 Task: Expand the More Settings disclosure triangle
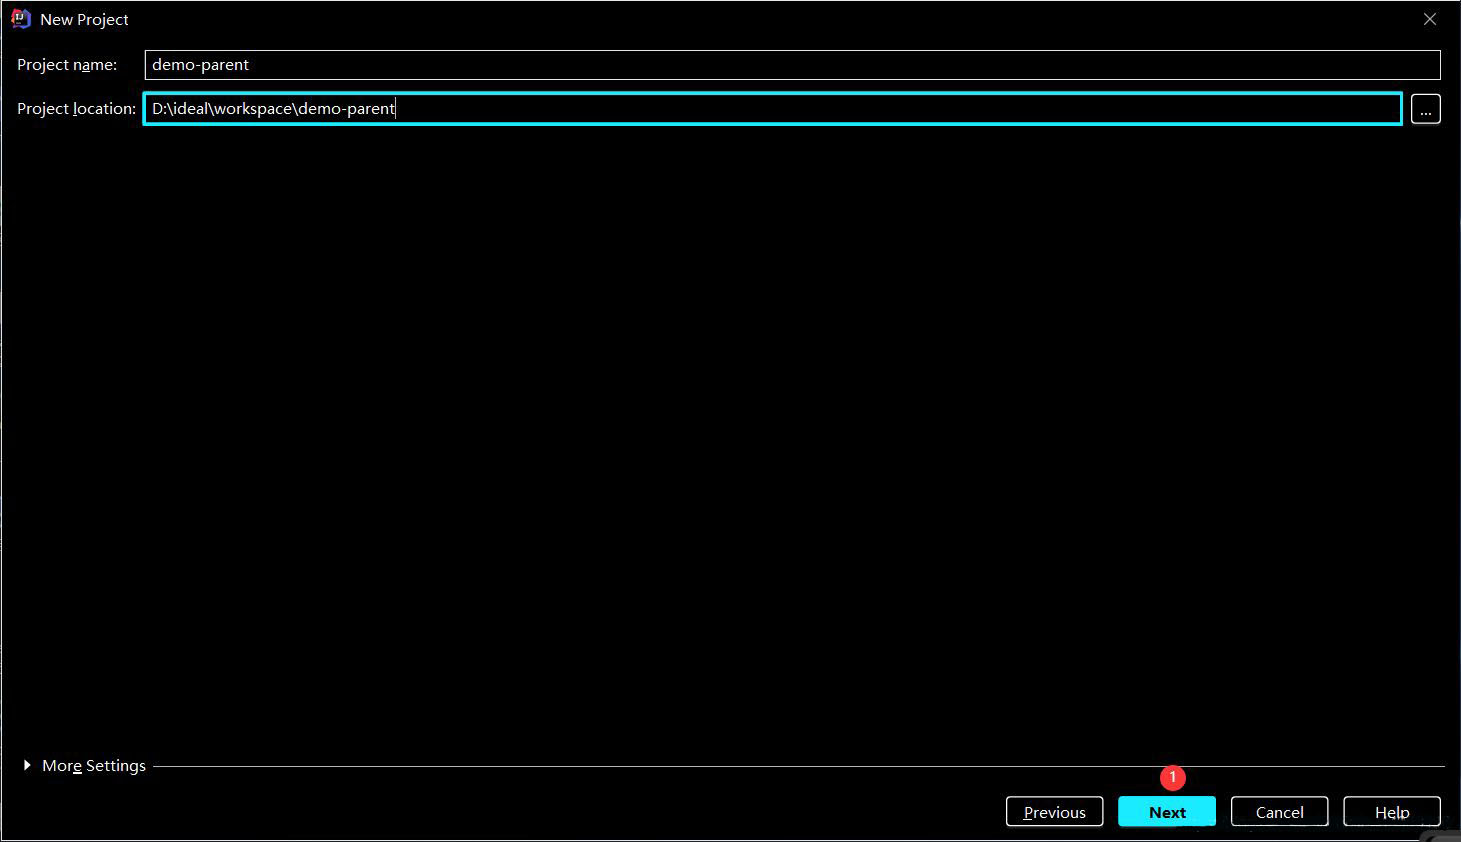[27, 765]
